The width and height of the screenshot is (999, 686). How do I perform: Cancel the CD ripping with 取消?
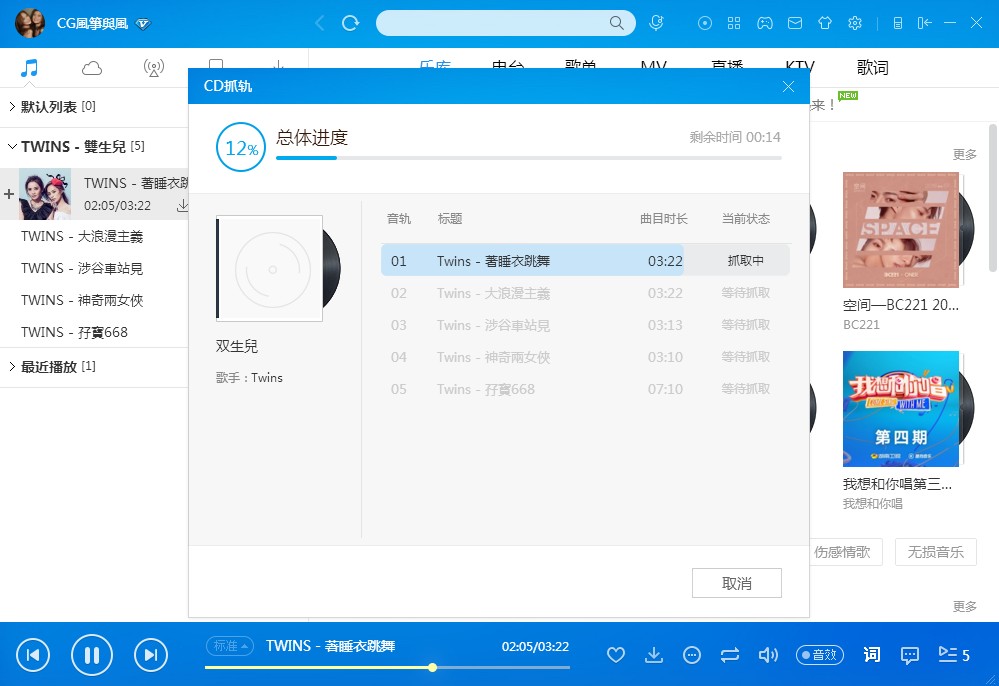(x=737, y=583)
